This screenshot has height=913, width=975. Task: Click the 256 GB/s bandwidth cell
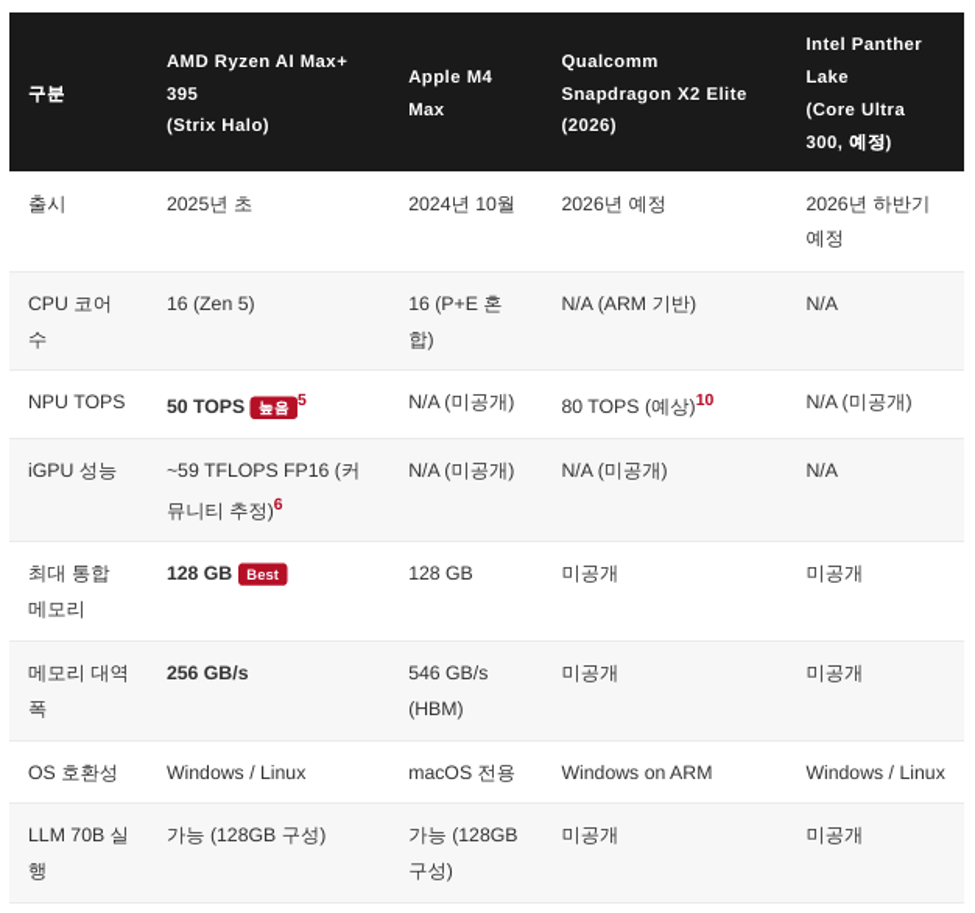coord(207,673)
